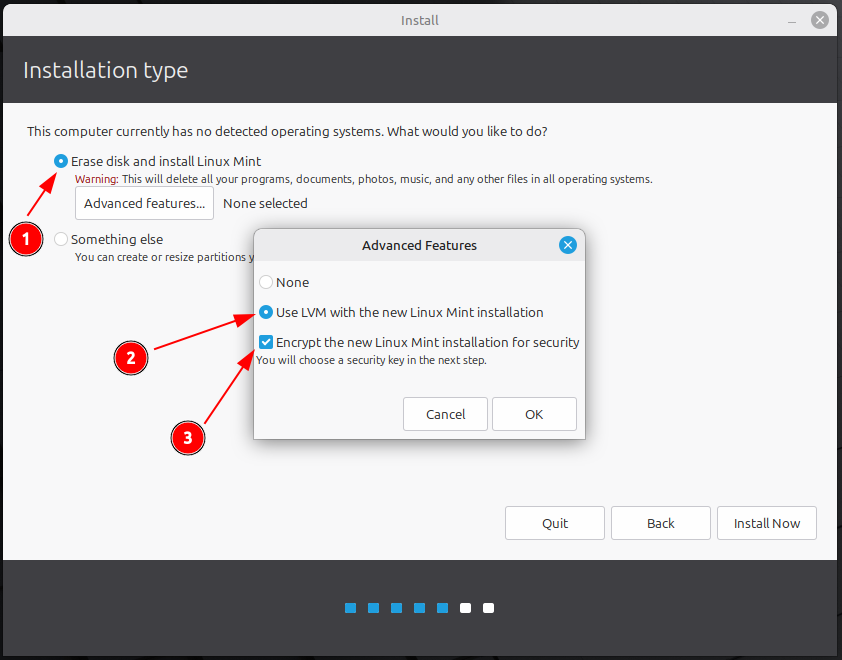Click red annotation marker number 1
Screen dimensions: 842x660
[26, 240]
